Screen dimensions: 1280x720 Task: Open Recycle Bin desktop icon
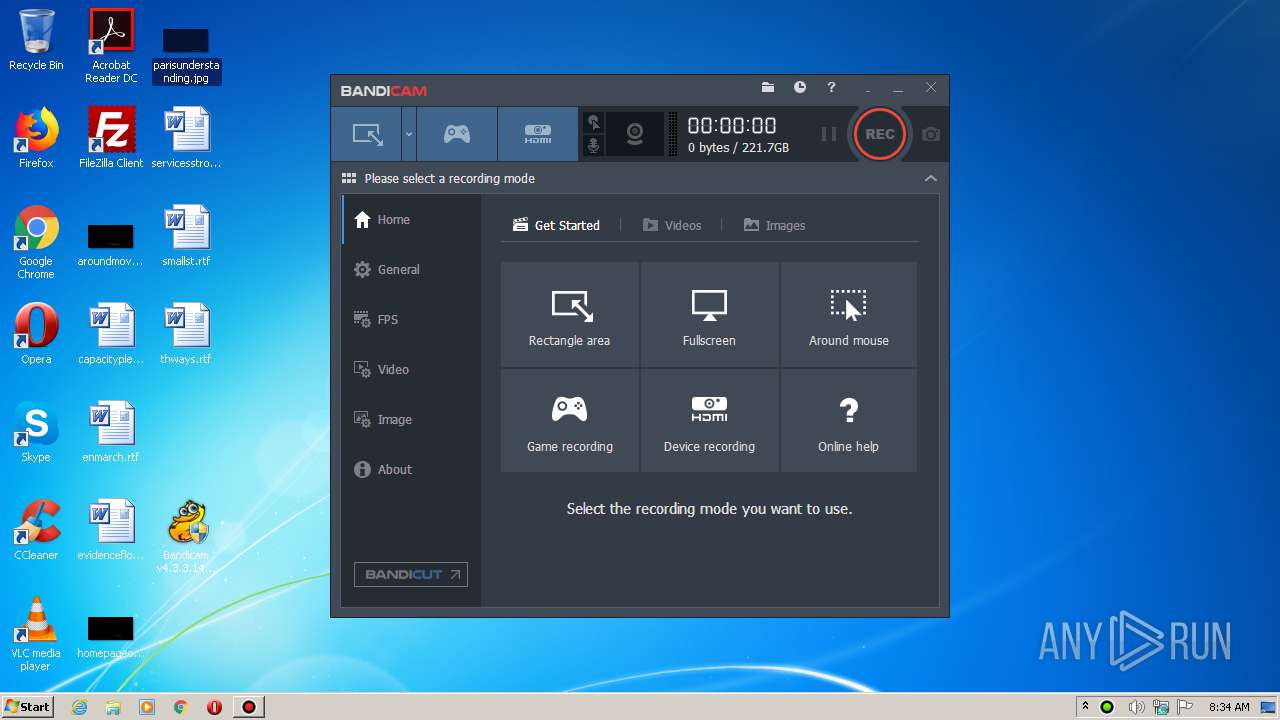click(36, 40)
